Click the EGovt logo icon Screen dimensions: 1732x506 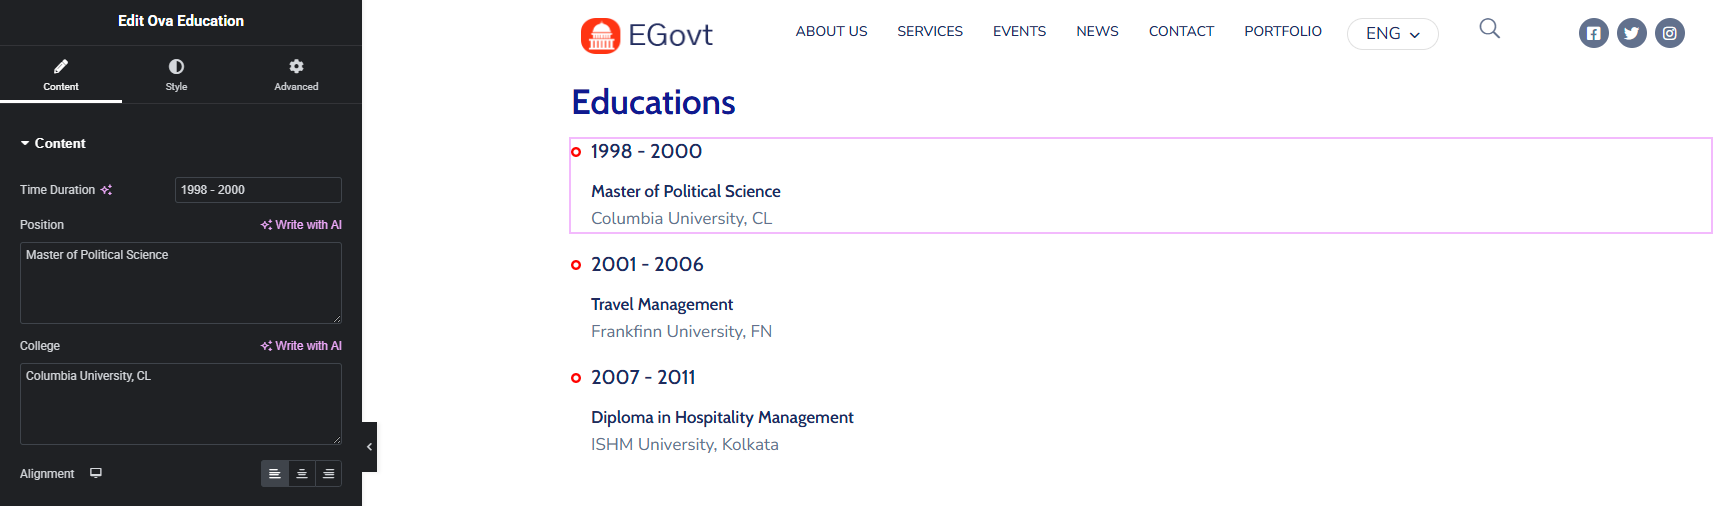pos(600,35)
